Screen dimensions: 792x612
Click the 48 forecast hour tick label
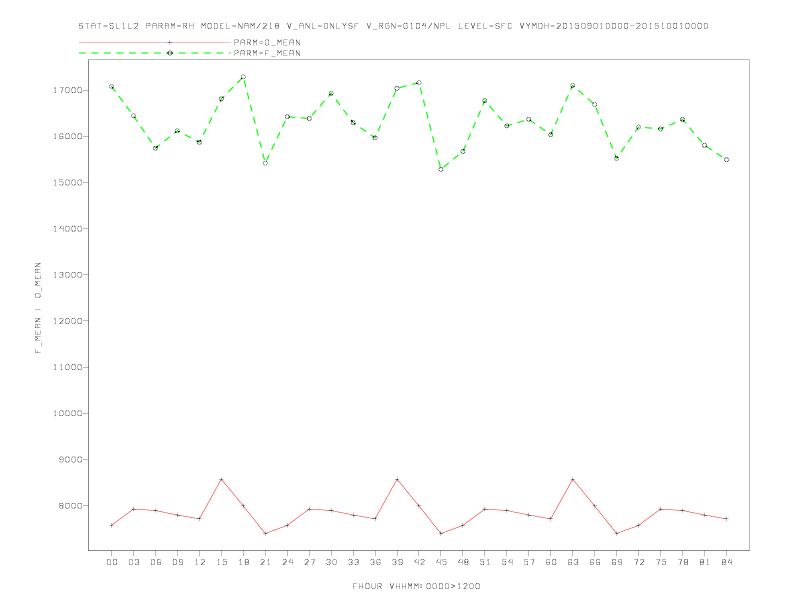[463, 562]
